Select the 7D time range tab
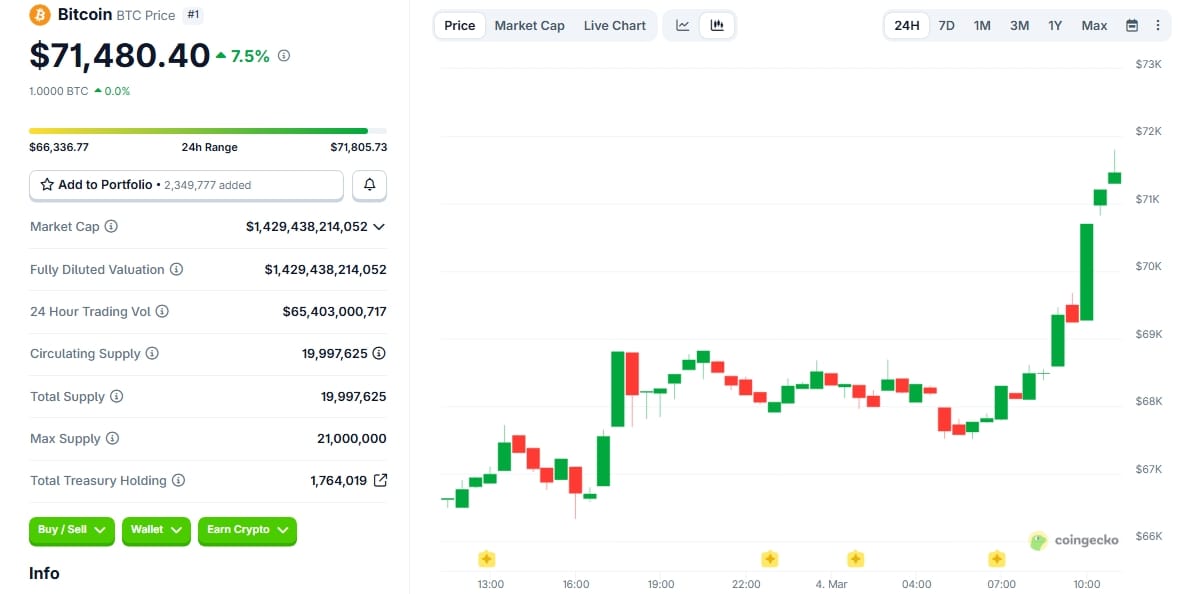 (x=946, y=25)
